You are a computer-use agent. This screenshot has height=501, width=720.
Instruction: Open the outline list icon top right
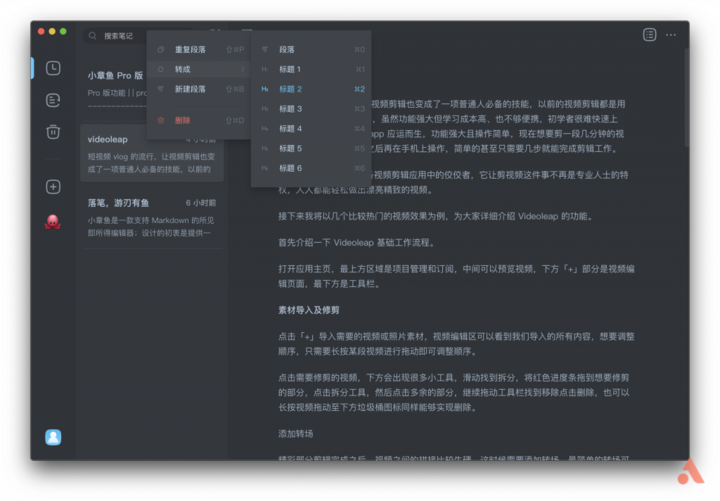pos(649,35)
